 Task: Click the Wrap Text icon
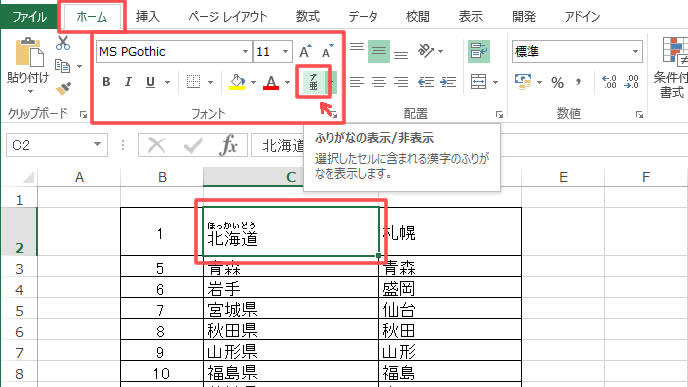(479, 51)
